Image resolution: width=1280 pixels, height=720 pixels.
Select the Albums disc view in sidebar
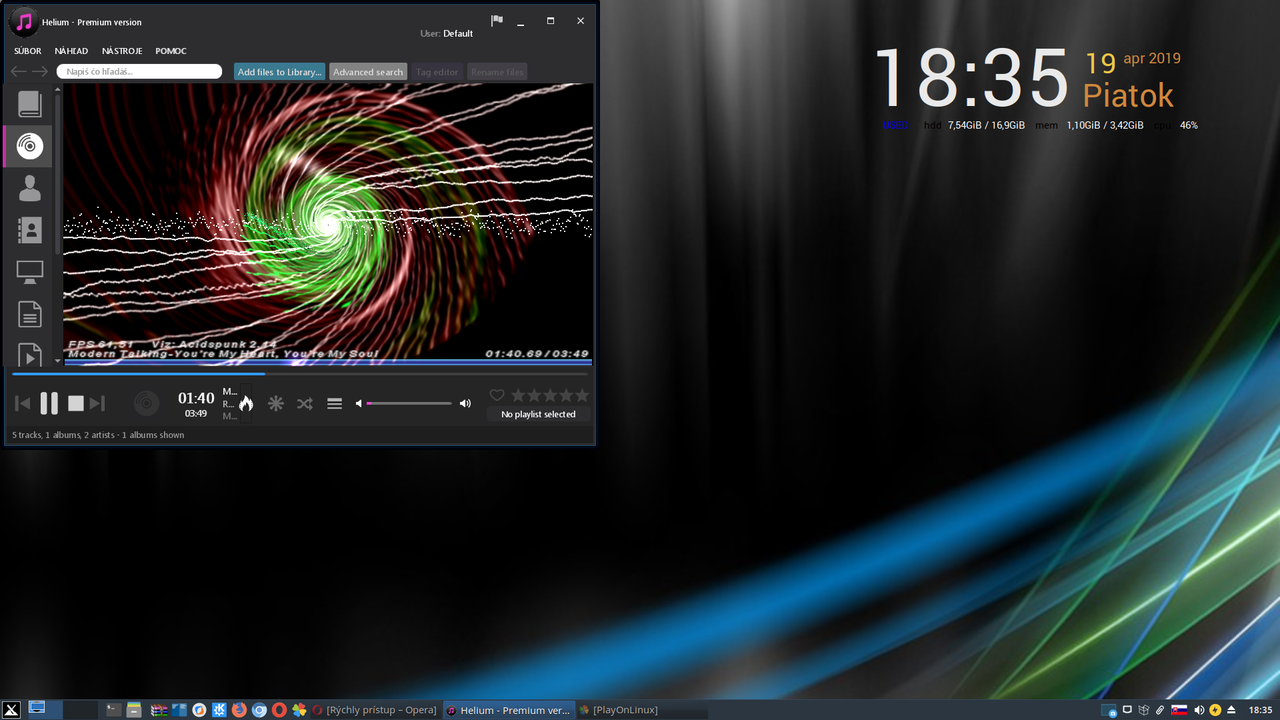pos(30,146)
